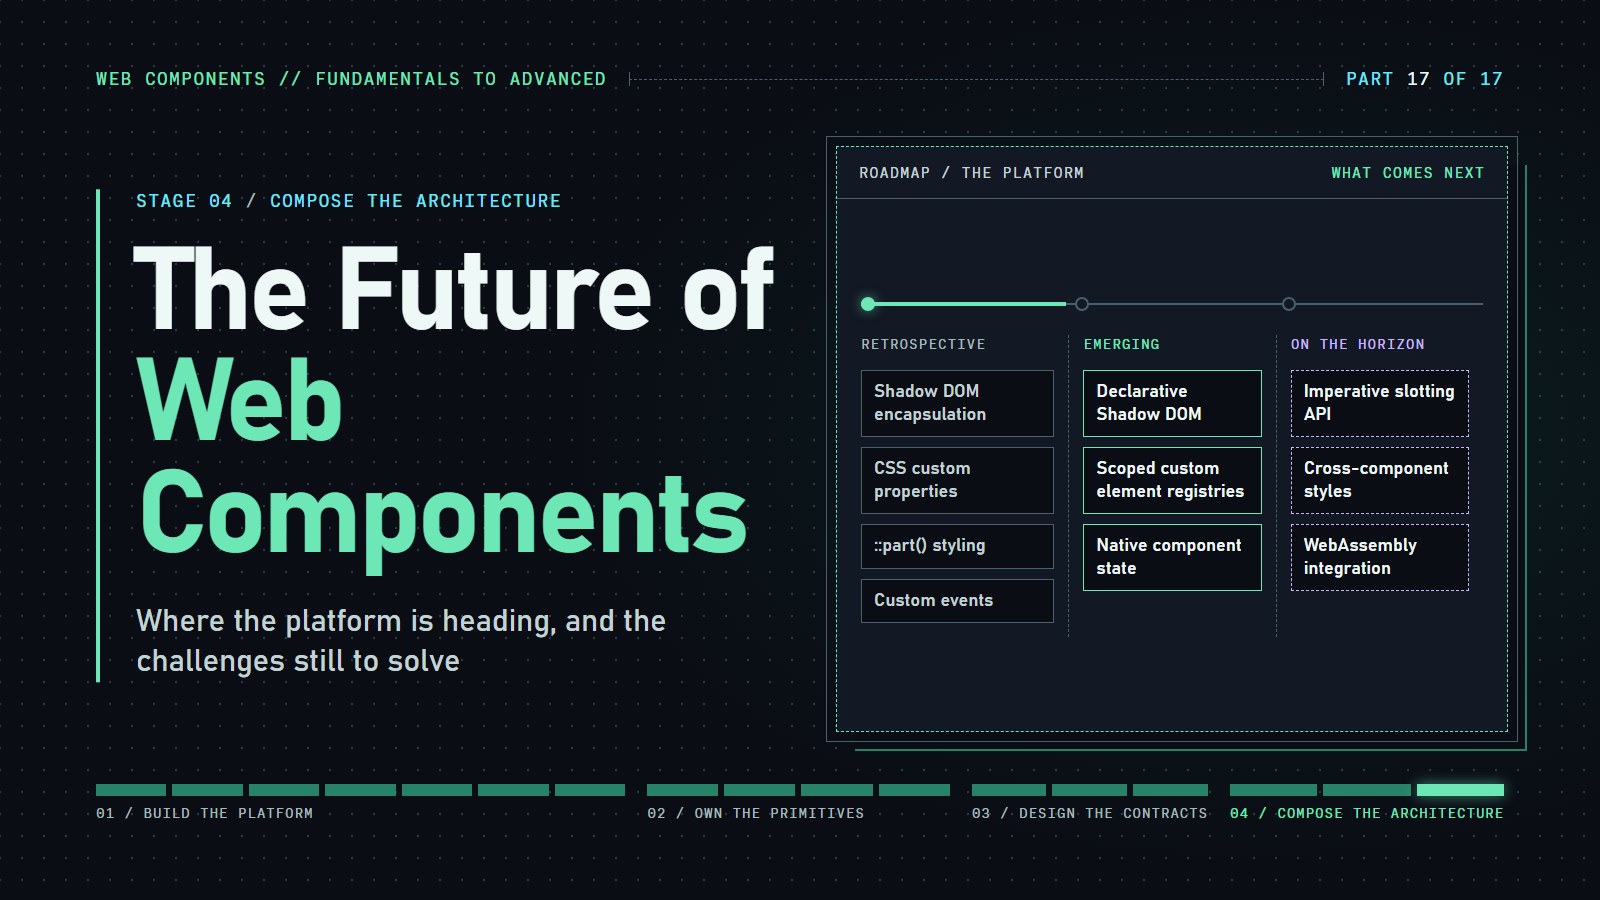
Task: Click PART 17 OF 17 indicator
Action: [1424, 79]
